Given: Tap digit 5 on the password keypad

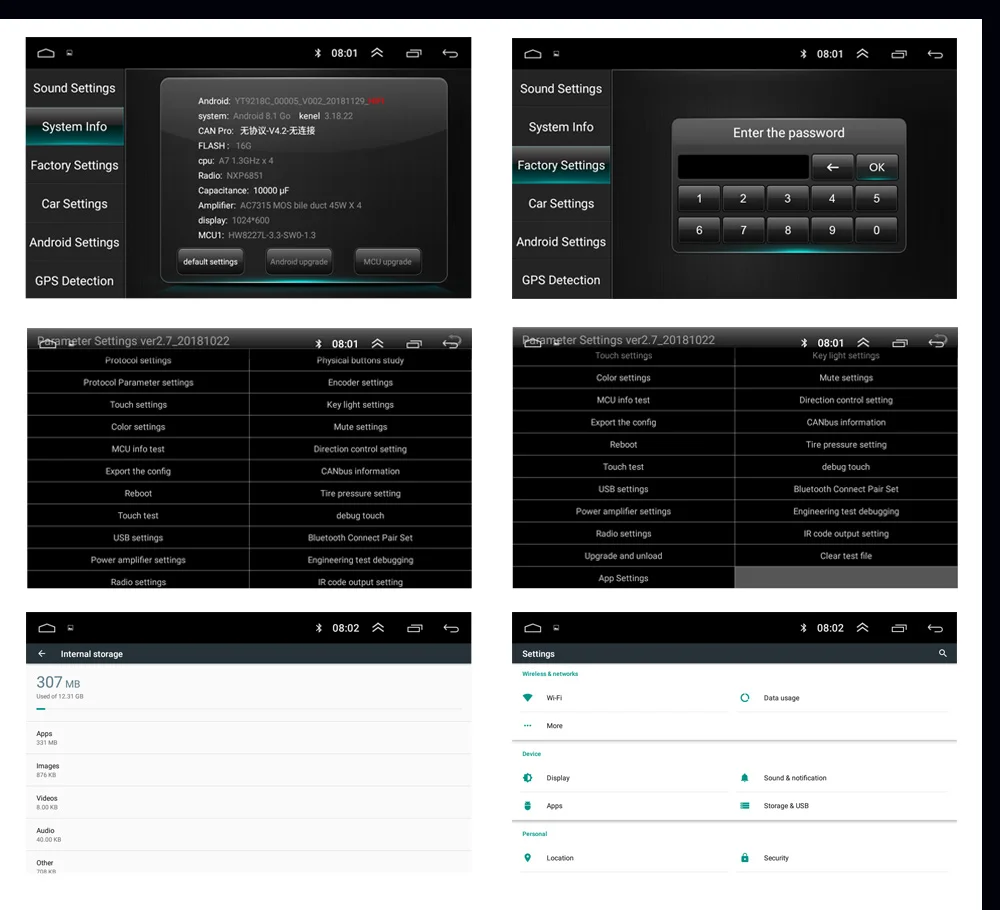Looking at the screenshot, I should 876,198.
